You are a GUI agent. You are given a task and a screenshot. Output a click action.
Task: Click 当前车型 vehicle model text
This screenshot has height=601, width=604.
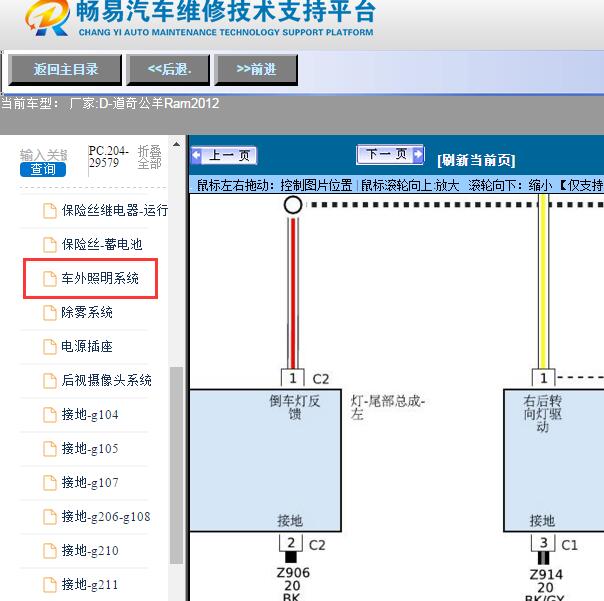[110, 103]
